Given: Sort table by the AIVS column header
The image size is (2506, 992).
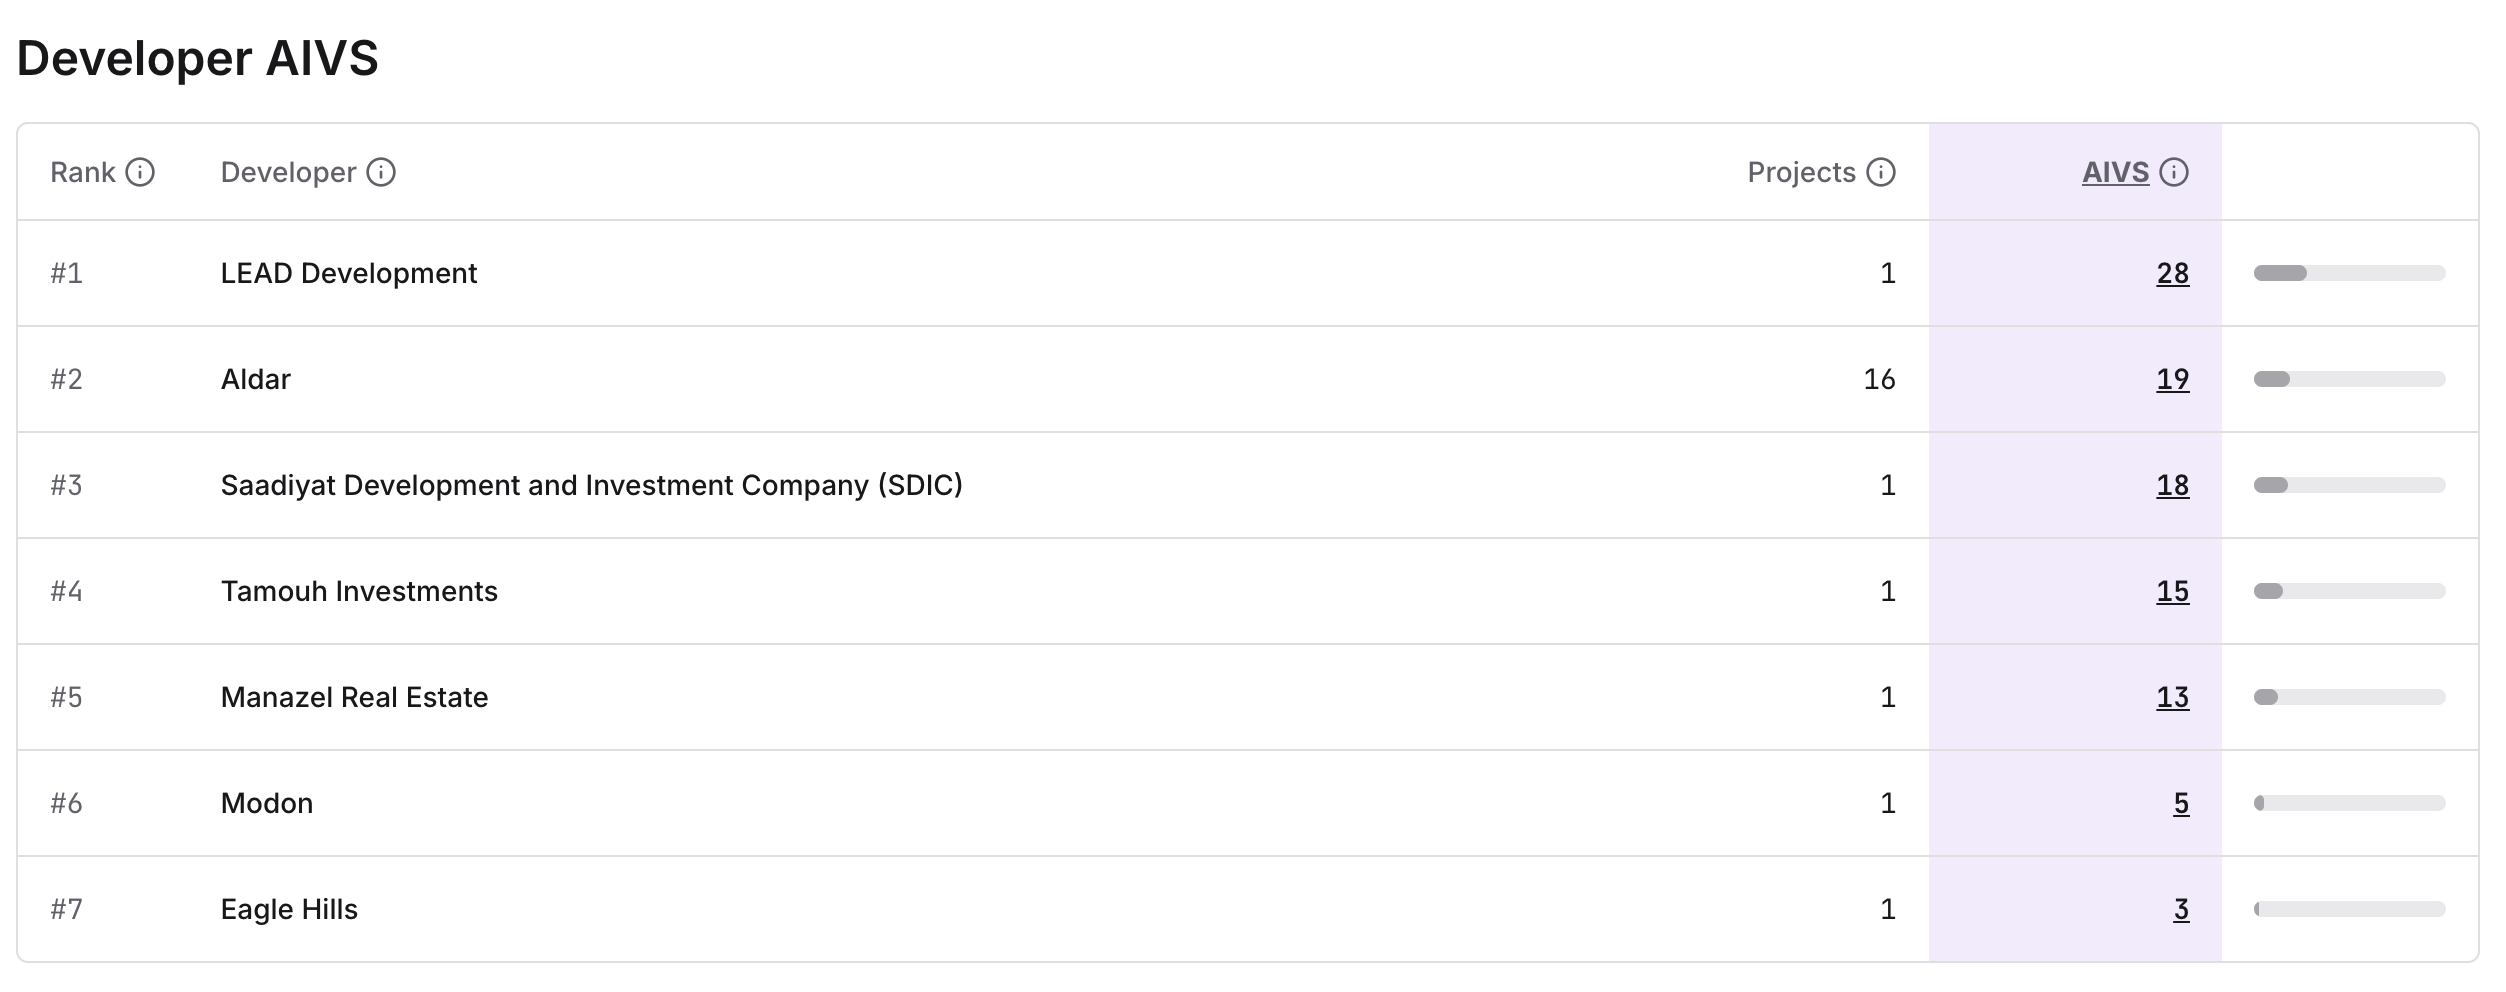Looking at the screenshot, I should tap(2115, 173).
